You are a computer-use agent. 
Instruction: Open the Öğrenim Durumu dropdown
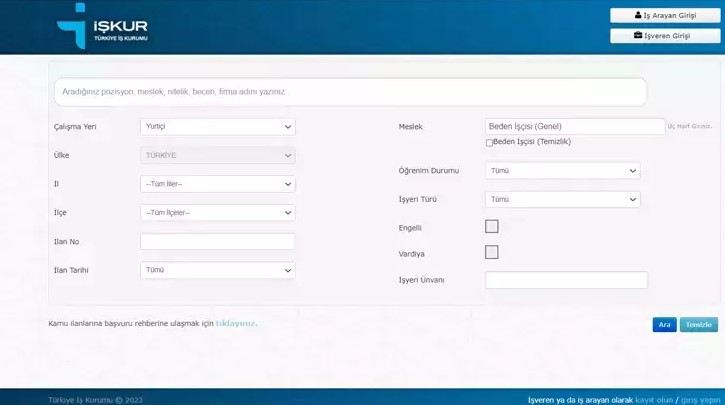point(563,171)
